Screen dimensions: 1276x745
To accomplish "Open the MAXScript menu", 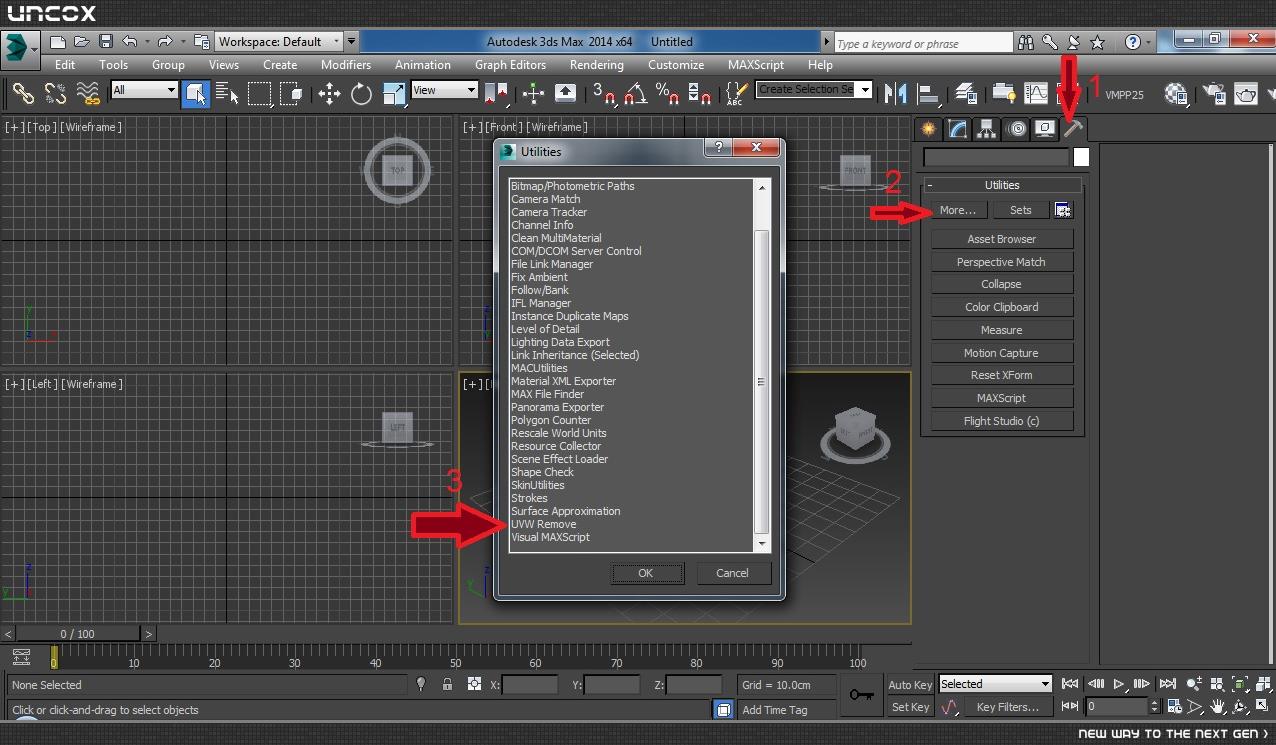I will (756, 65).
